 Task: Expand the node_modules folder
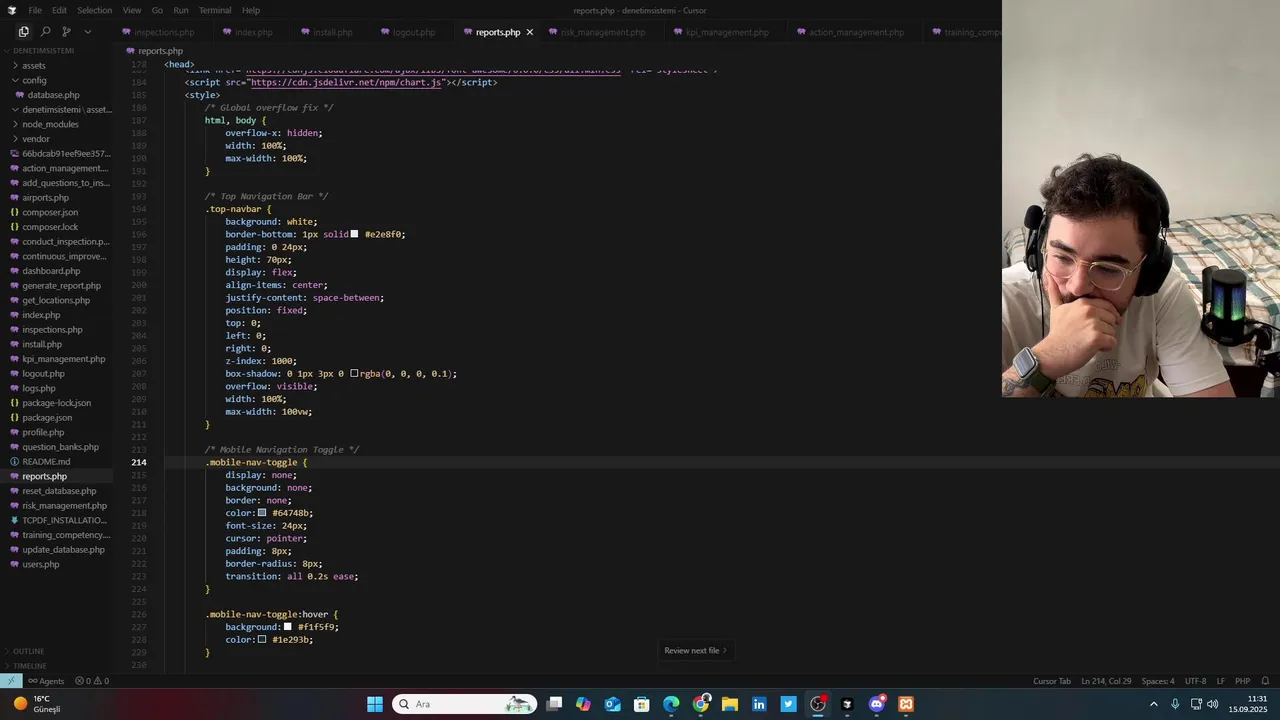(x=50, y=124)
